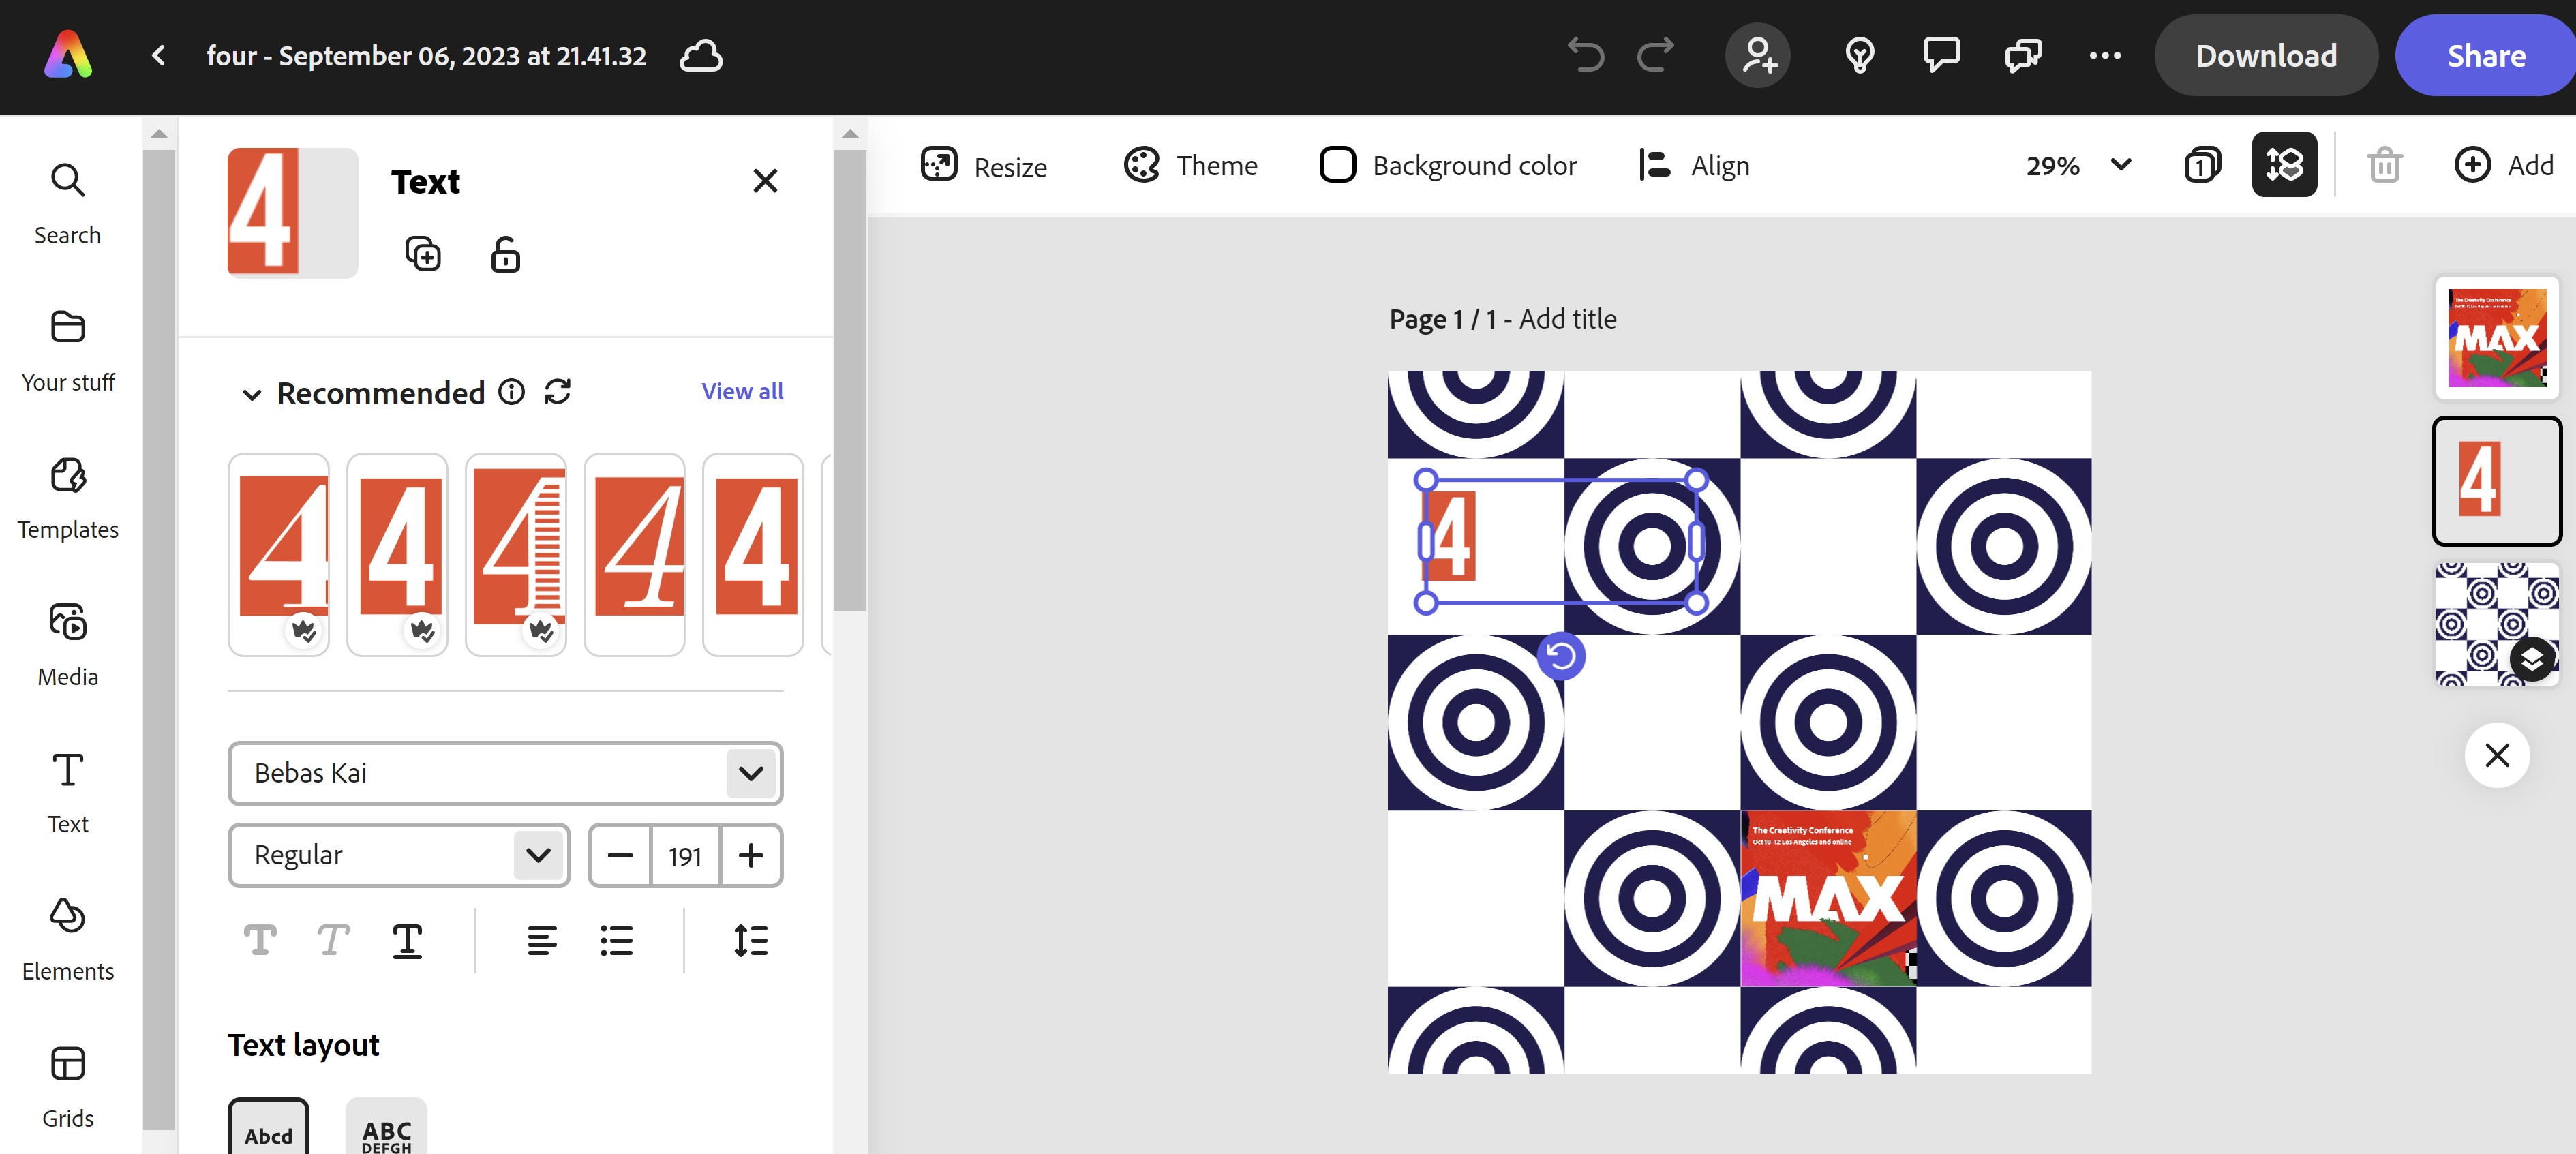Open the Adobe Express home logo
Viewport: 2576px width, 1154px height.
[x=68, y=55]
